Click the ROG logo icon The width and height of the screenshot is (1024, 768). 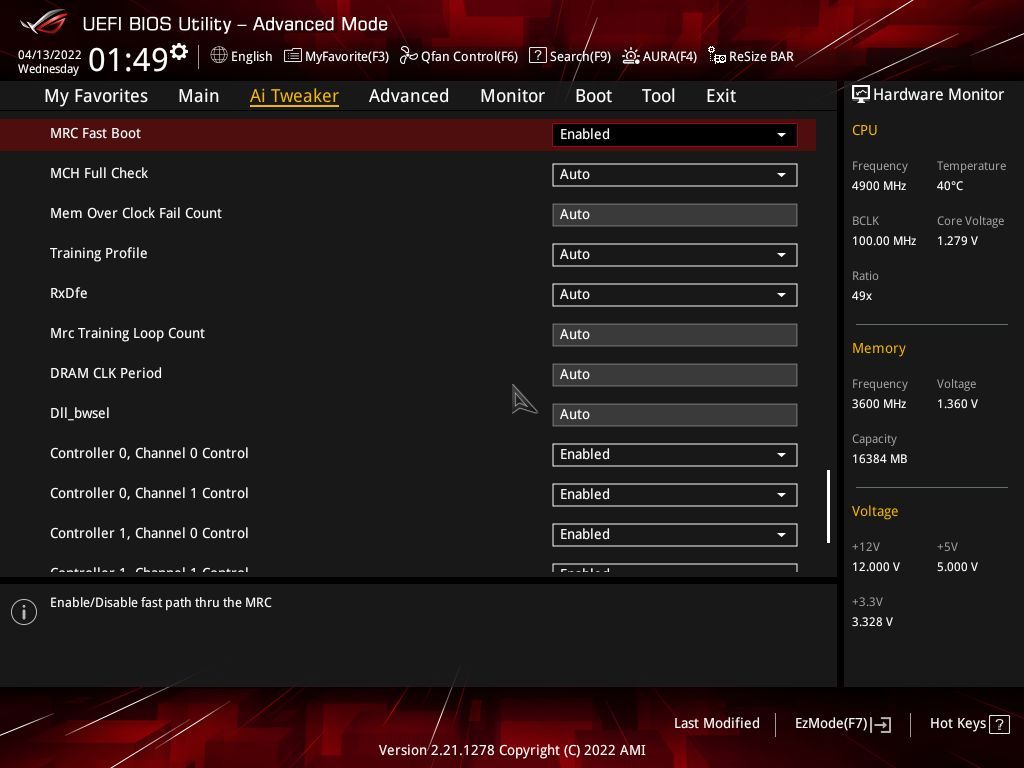coord(44,22)
